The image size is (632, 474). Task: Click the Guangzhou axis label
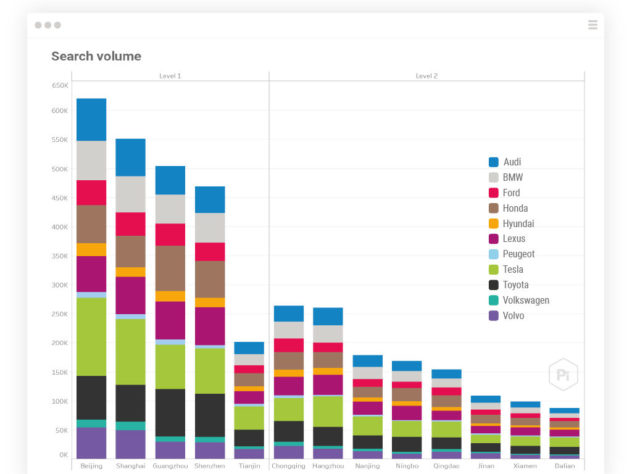(x=170, y=466)
